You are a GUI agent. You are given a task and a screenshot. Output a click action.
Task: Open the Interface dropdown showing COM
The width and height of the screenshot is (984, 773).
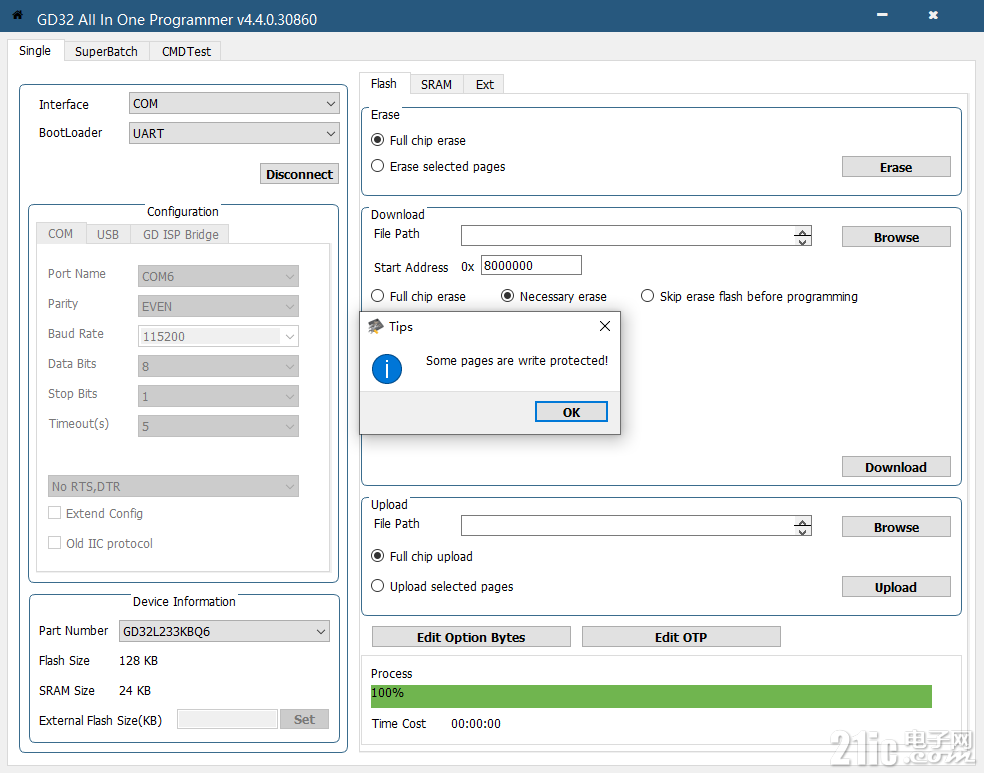[x=234, y=104]
